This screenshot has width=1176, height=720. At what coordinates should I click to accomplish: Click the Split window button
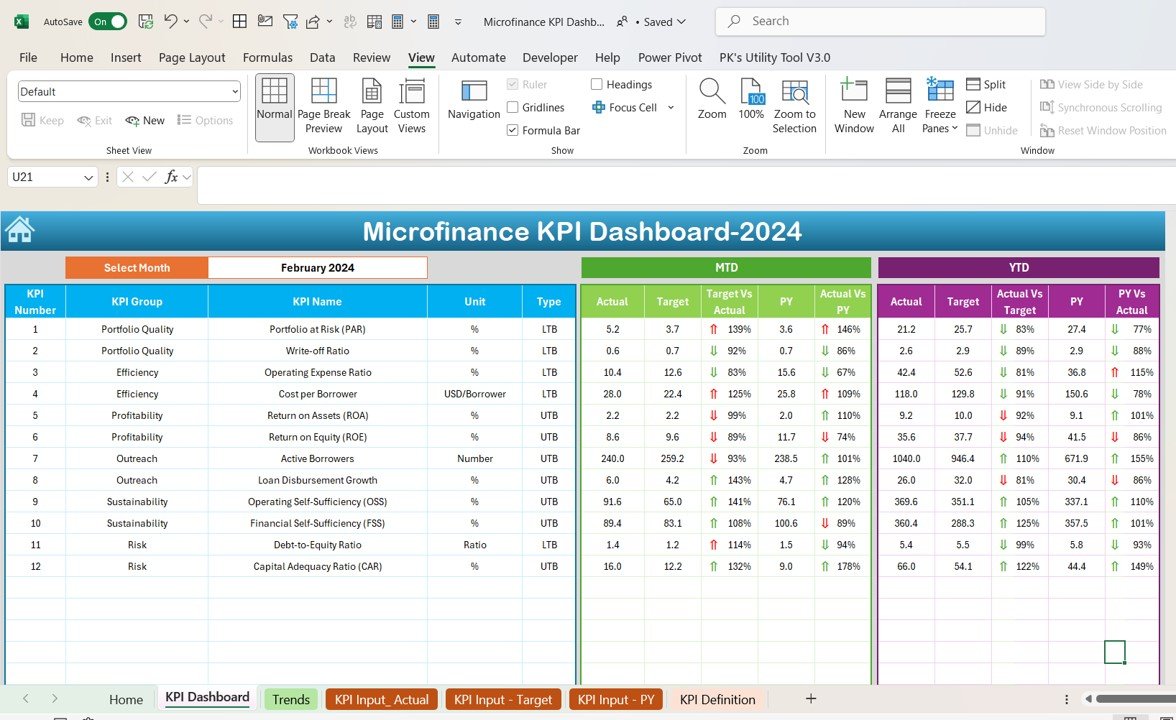pyautogui.click(x=986, y=84)
